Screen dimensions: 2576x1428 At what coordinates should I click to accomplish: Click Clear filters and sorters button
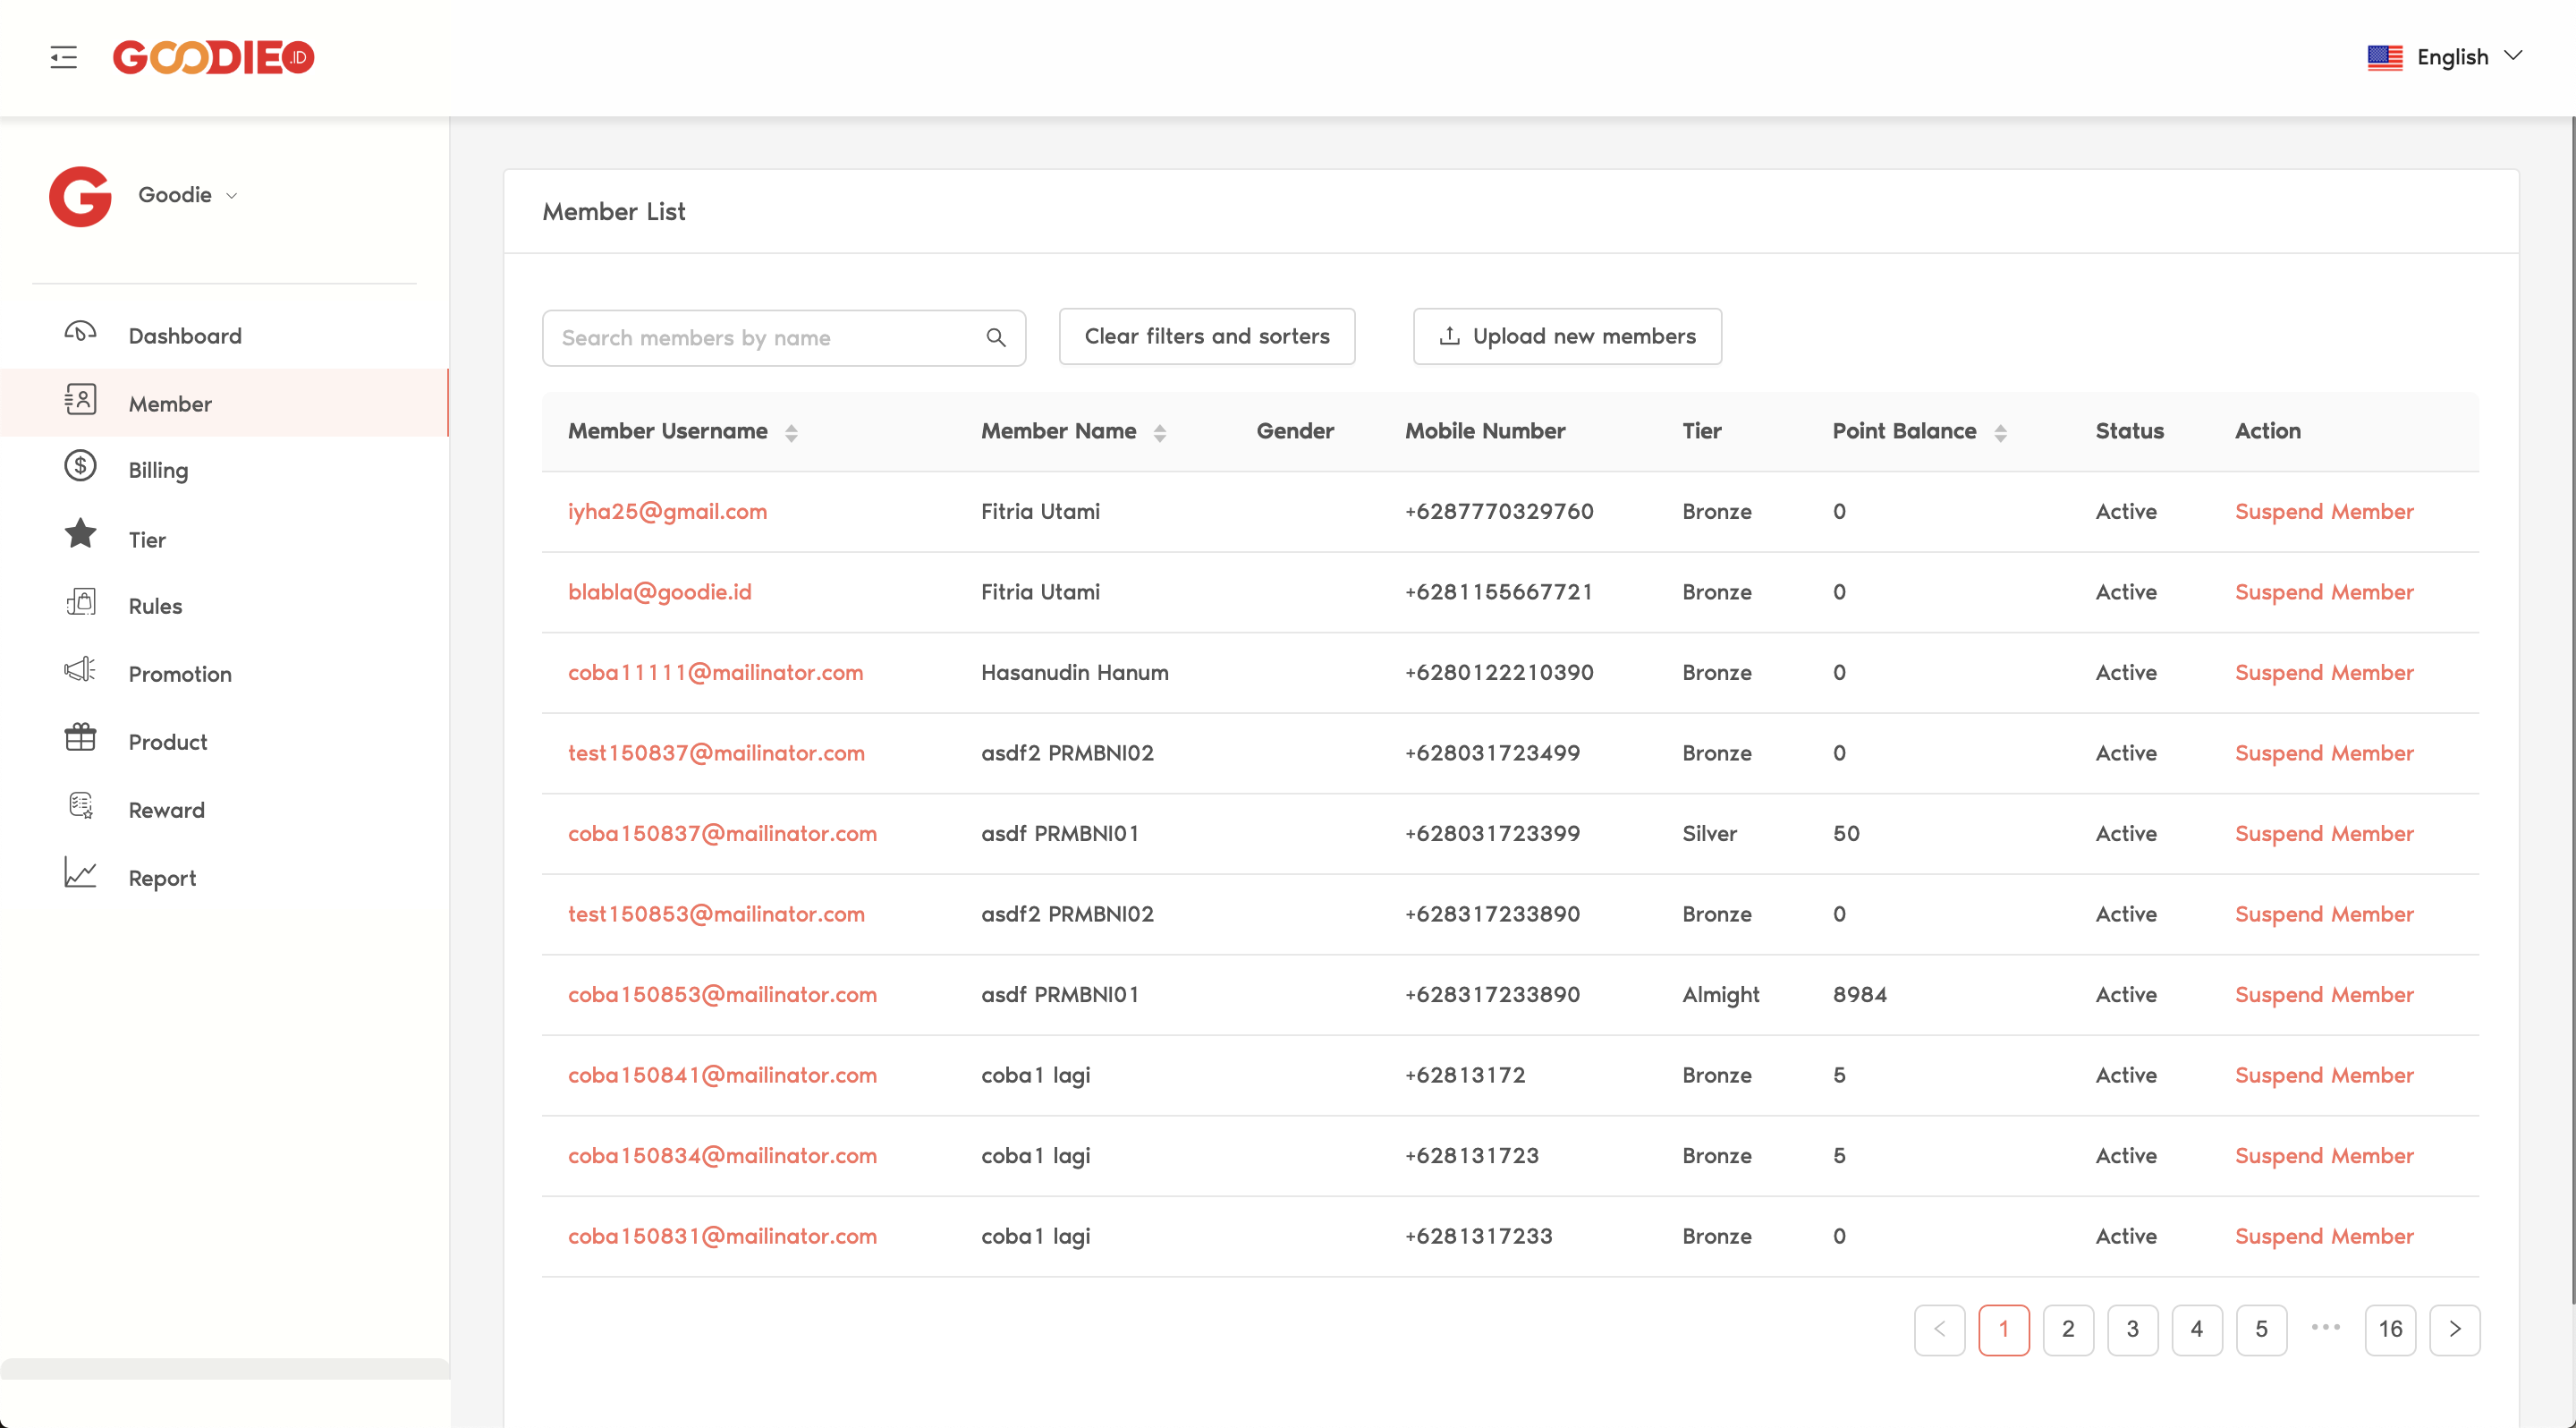click(x=1206, y=337)
